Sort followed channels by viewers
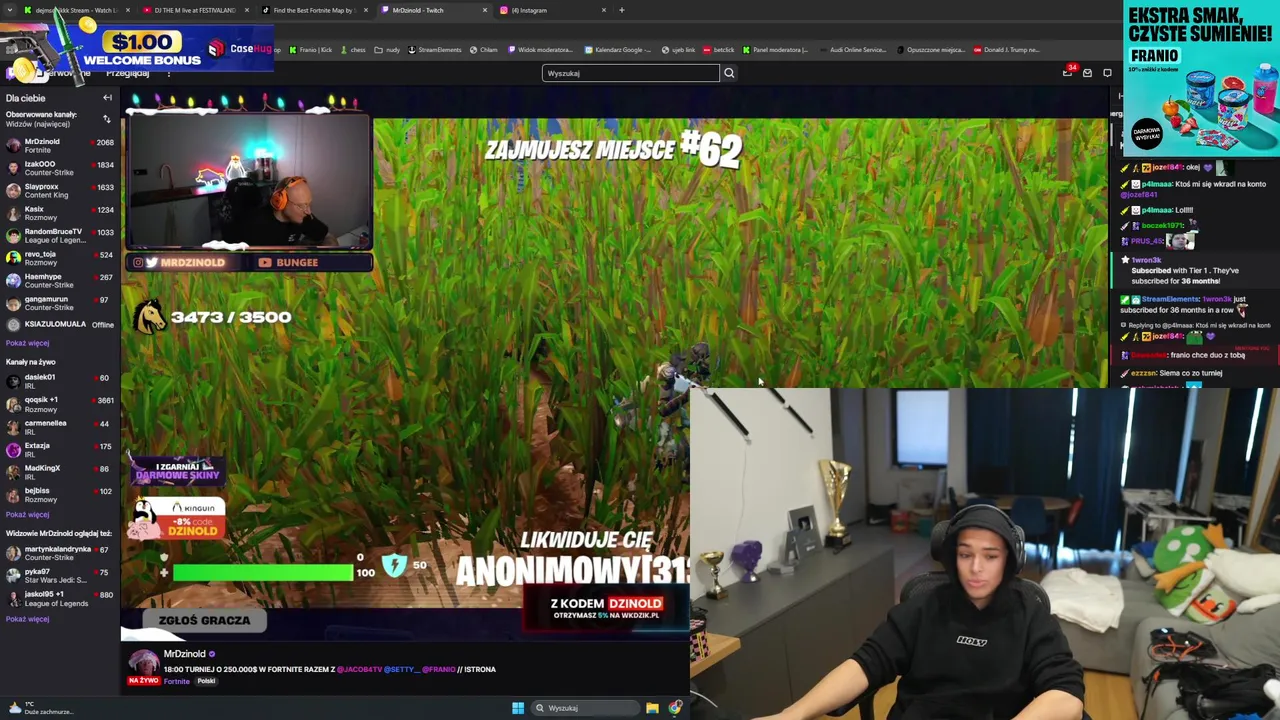 [x=107, y=119]
